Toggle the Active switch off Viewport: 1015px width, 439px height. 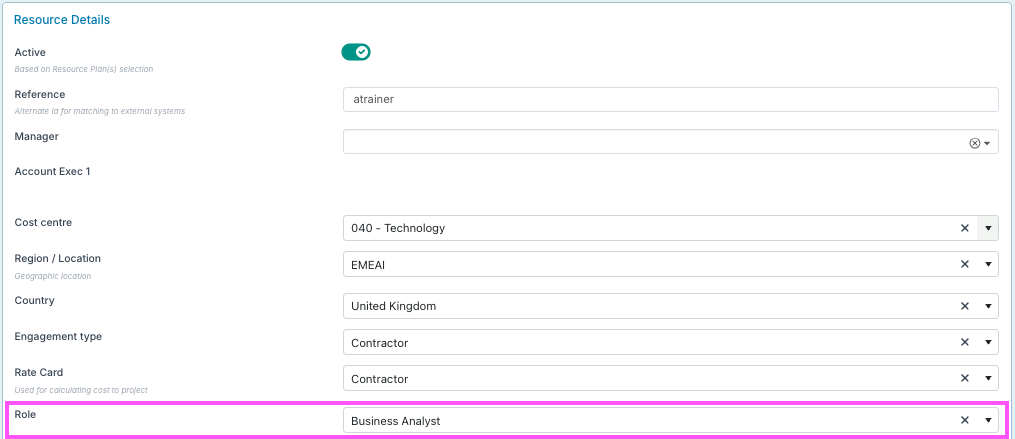click(356, 52)
